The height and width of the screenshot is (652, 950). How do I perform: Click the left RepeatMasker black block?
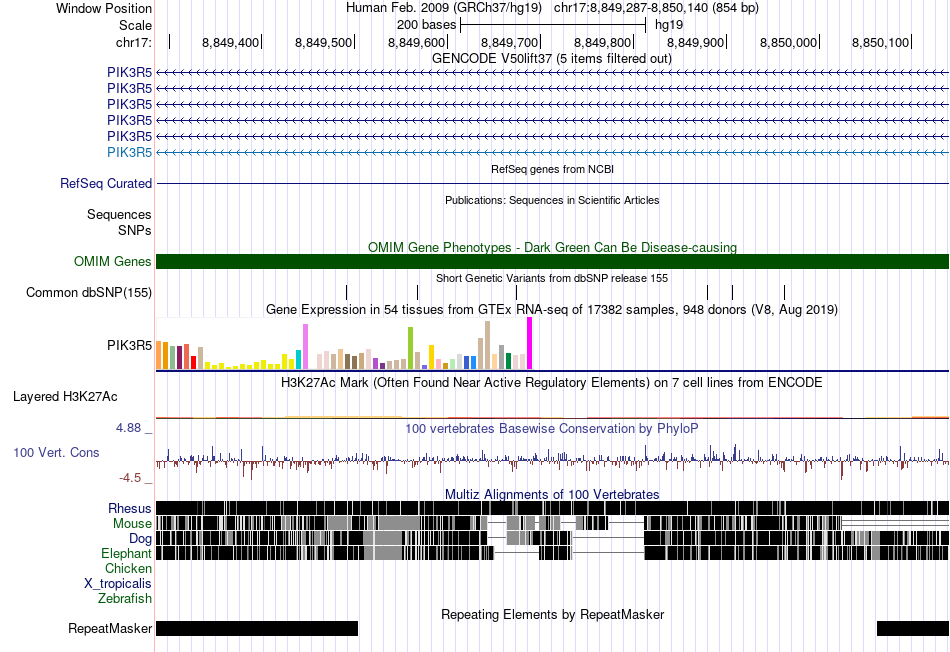coord(257,628)
